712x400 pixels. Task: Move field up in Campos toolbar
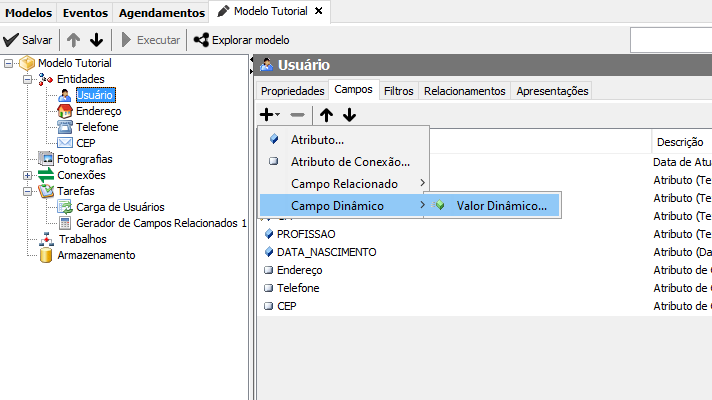[326, 115]
